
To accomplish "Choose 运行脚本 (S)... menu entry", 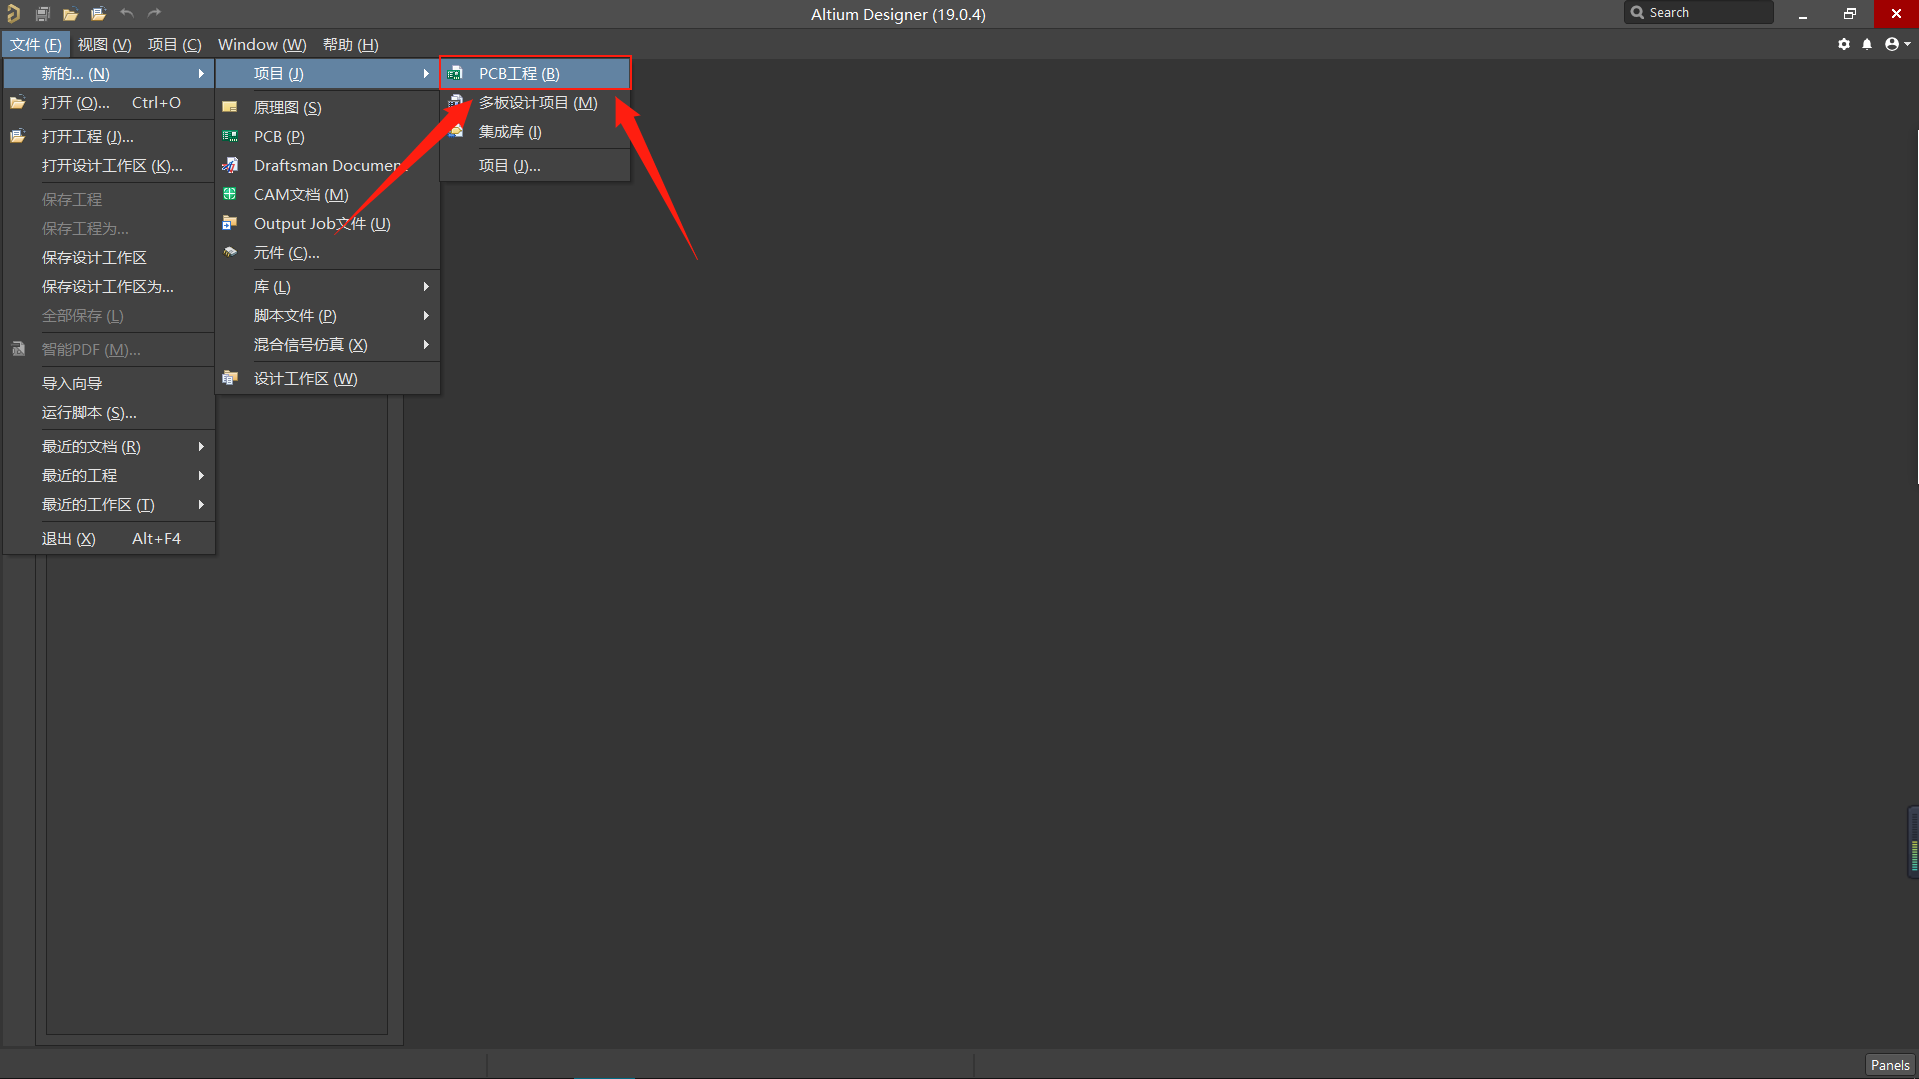I will click(x=109, y=412).
